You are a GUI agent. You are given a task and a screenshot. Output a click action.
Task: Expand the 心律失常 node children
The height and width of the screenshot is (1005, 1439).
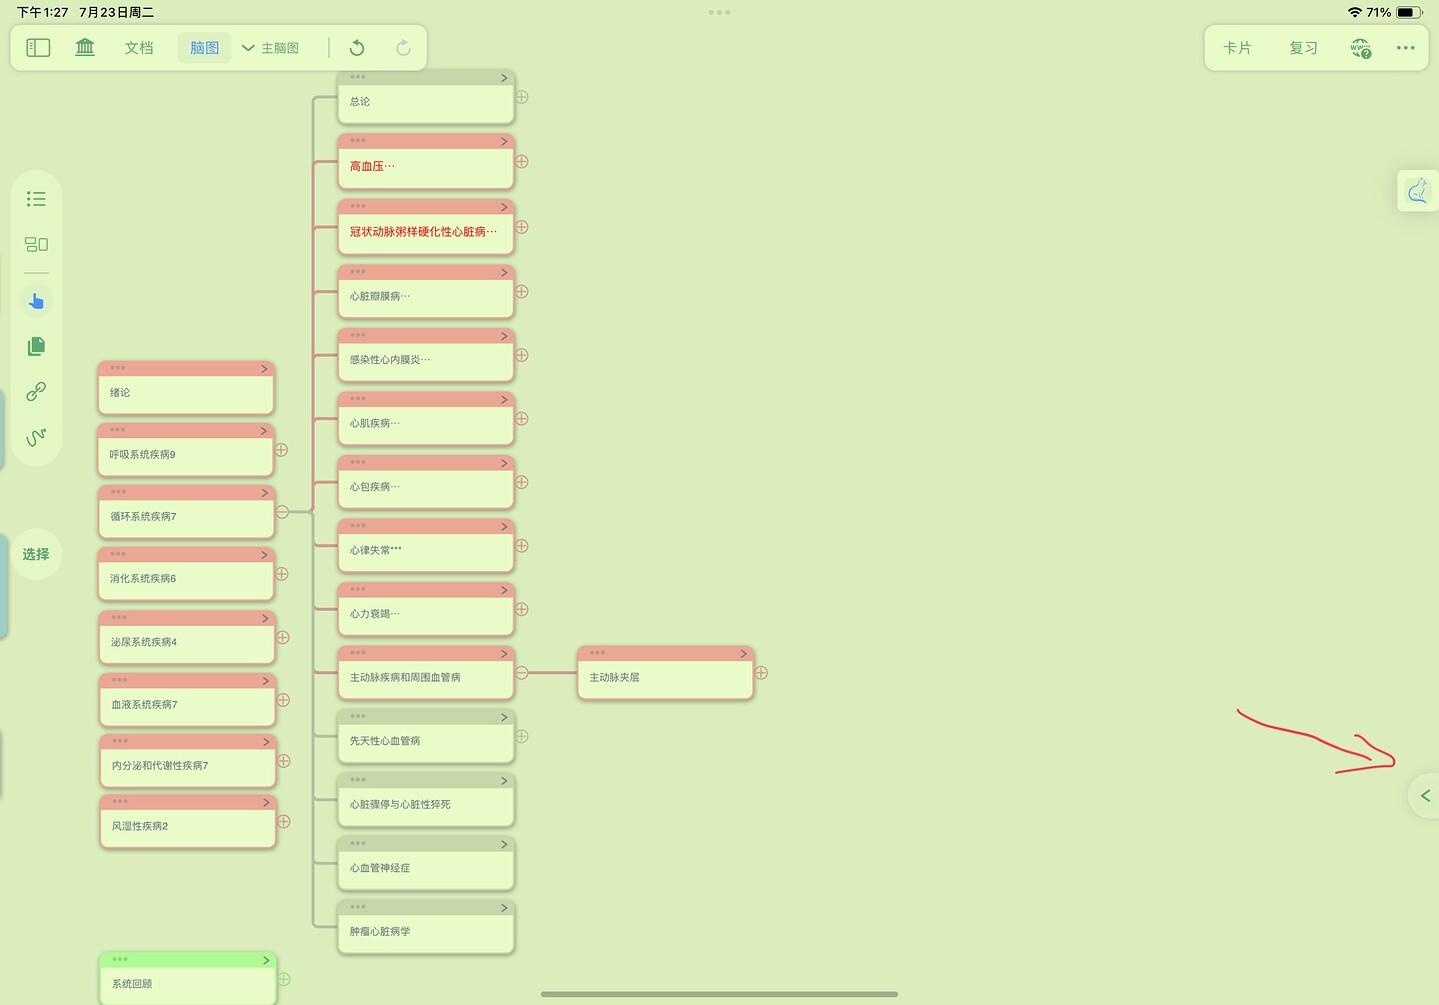point(522,546)
